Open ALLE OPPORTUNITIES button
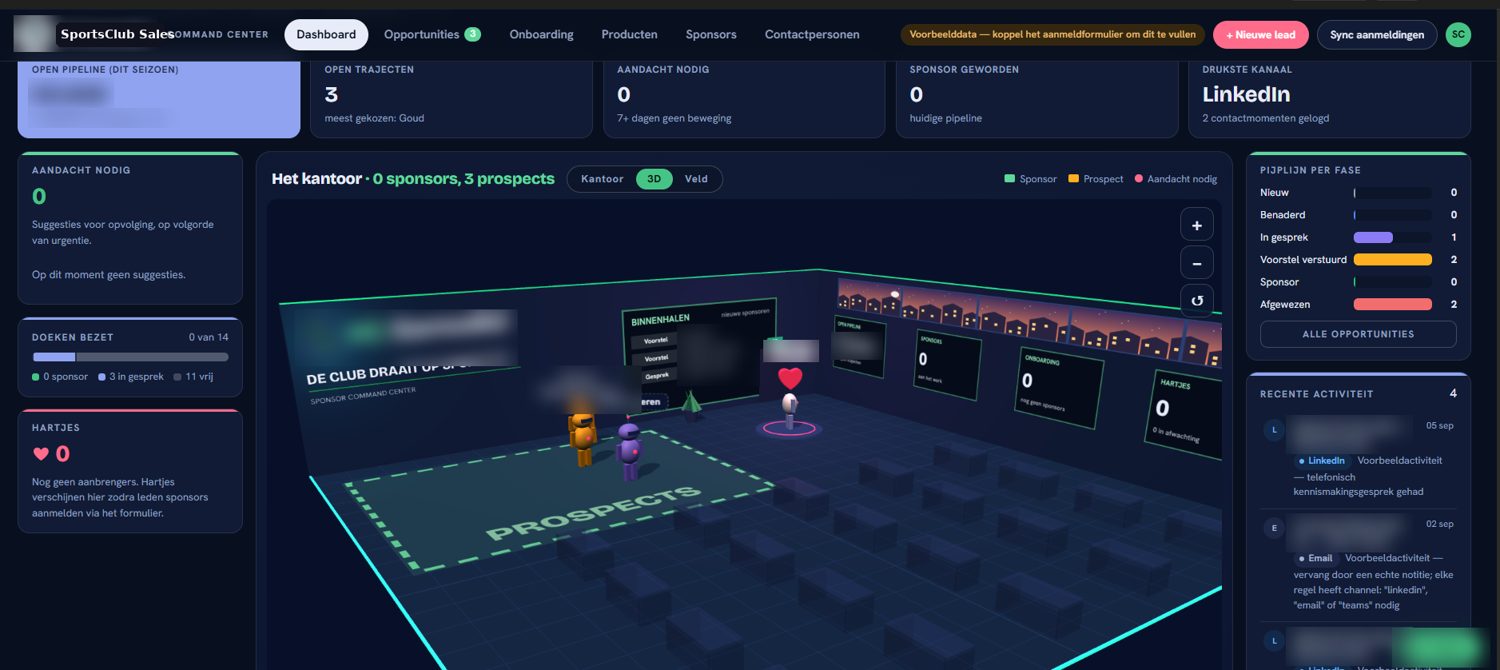1500x670 pixels. 1357,334
